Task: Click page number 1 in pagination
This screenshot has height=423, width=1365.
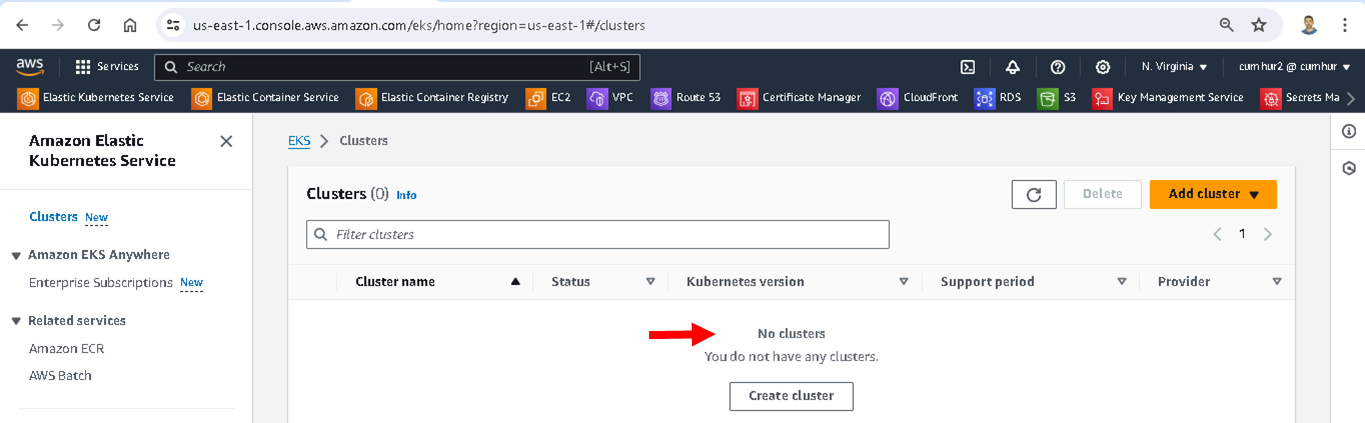Action: [1243, 234]
